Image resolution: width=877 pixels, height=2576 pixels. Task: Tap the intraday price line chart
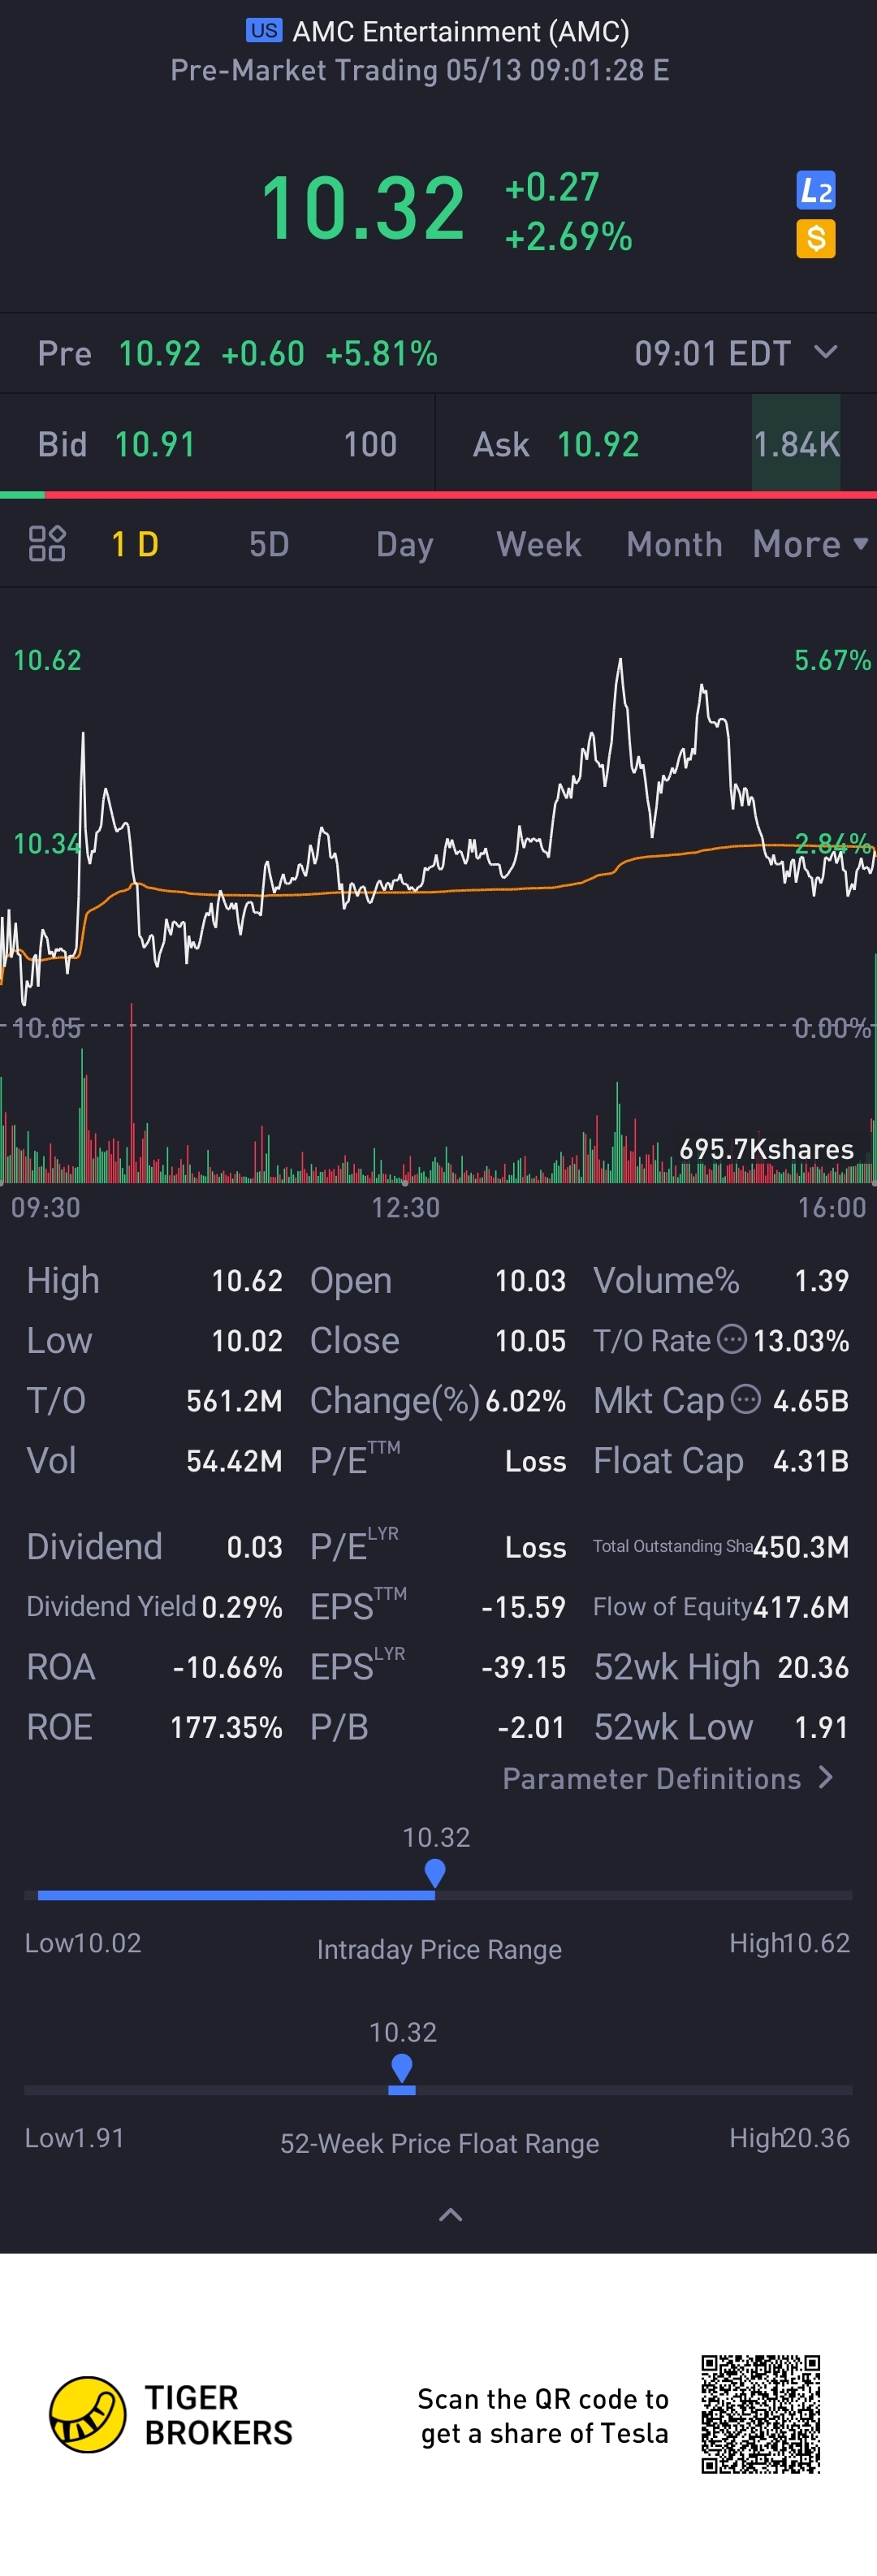[x=438, y=830]
